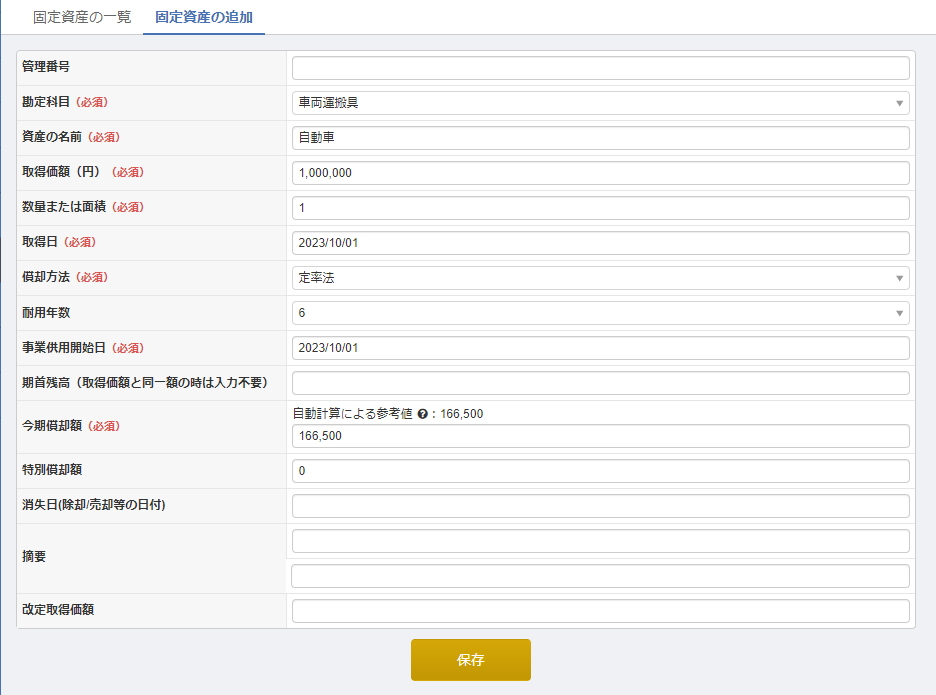Select the 固定資産の追加 tab

click(204, 17)
